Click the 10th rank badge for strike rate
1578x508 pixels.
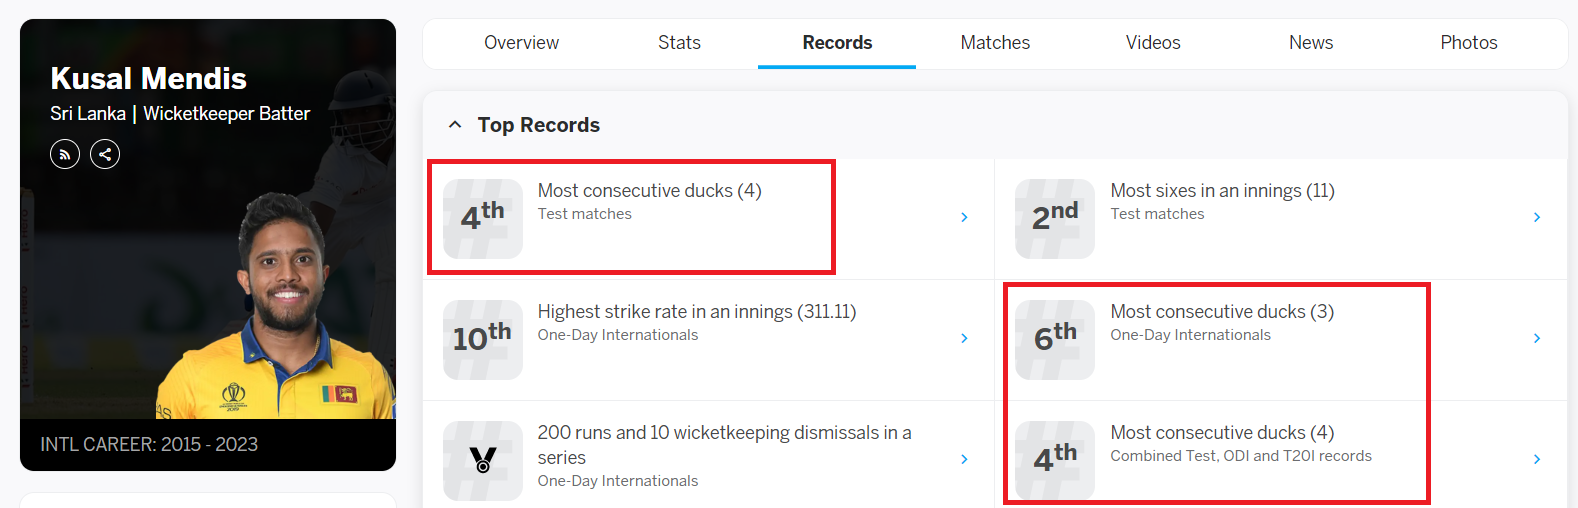tap(483, 339)
